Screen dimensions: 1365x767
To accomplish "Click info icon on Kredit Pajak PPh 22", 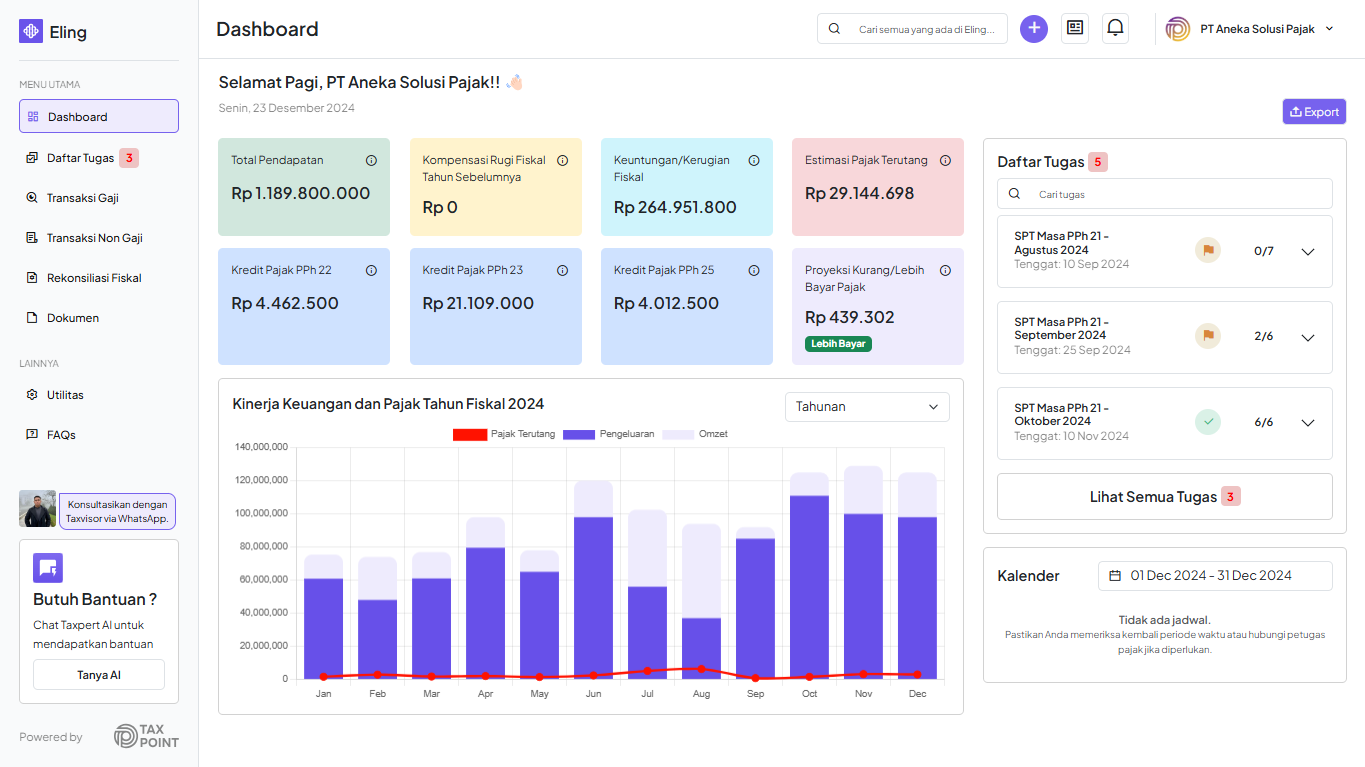I will [x=371, y=270].
